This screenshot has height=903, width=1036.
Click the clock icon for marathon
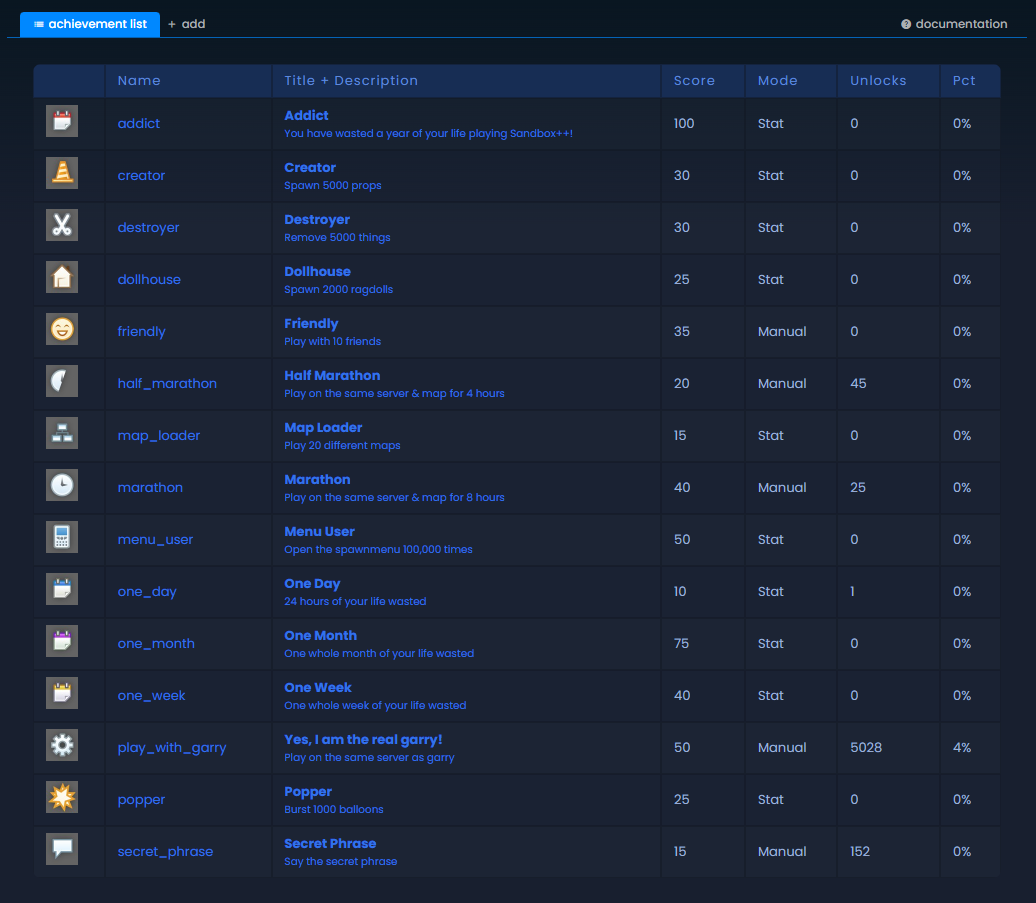point(62,485)
